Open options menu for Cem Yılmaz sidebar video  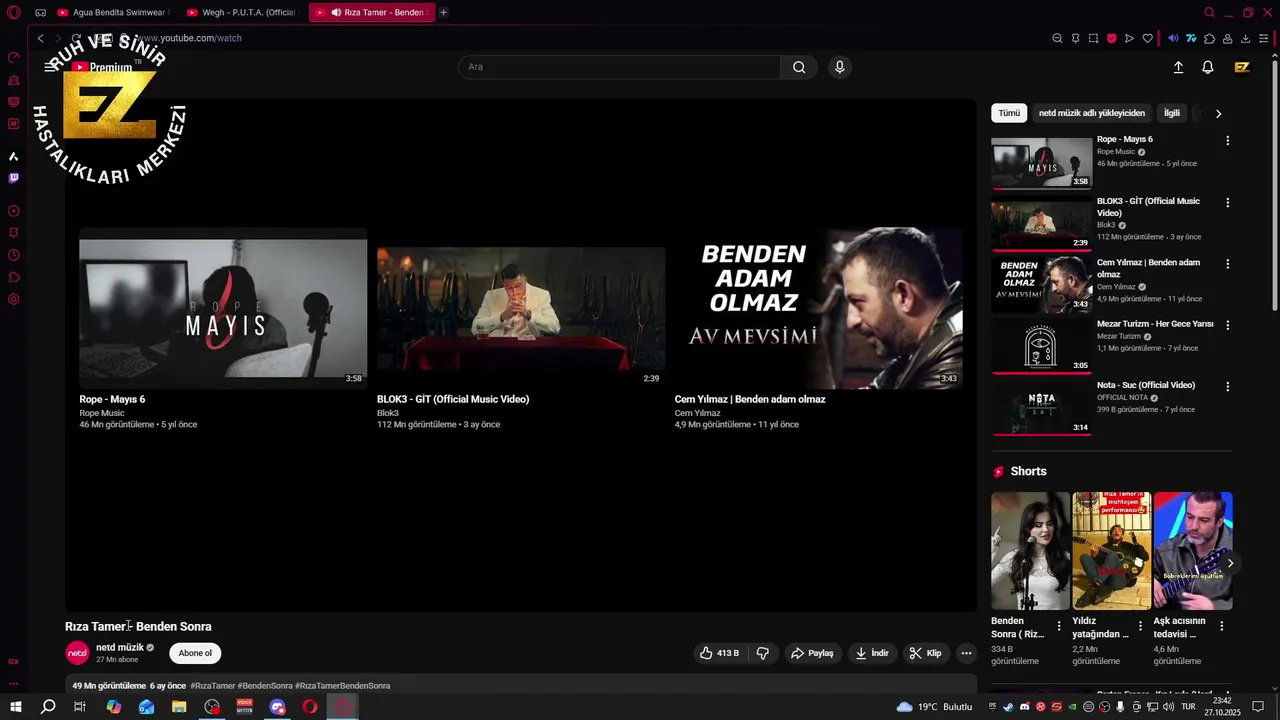pos(1227,264)
